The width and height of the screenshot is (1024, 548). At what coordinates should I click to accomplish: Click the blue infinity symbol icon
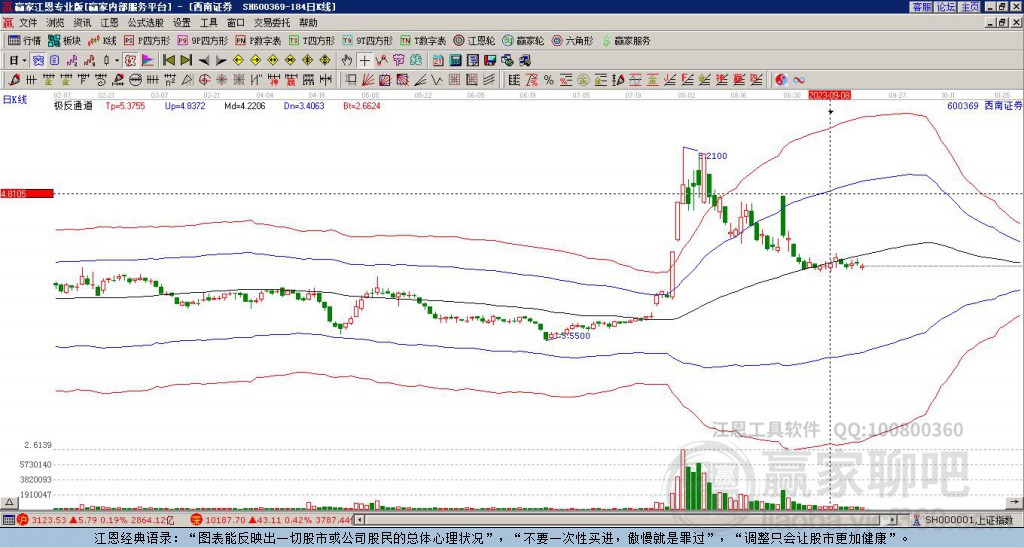(x=799, y=80)
